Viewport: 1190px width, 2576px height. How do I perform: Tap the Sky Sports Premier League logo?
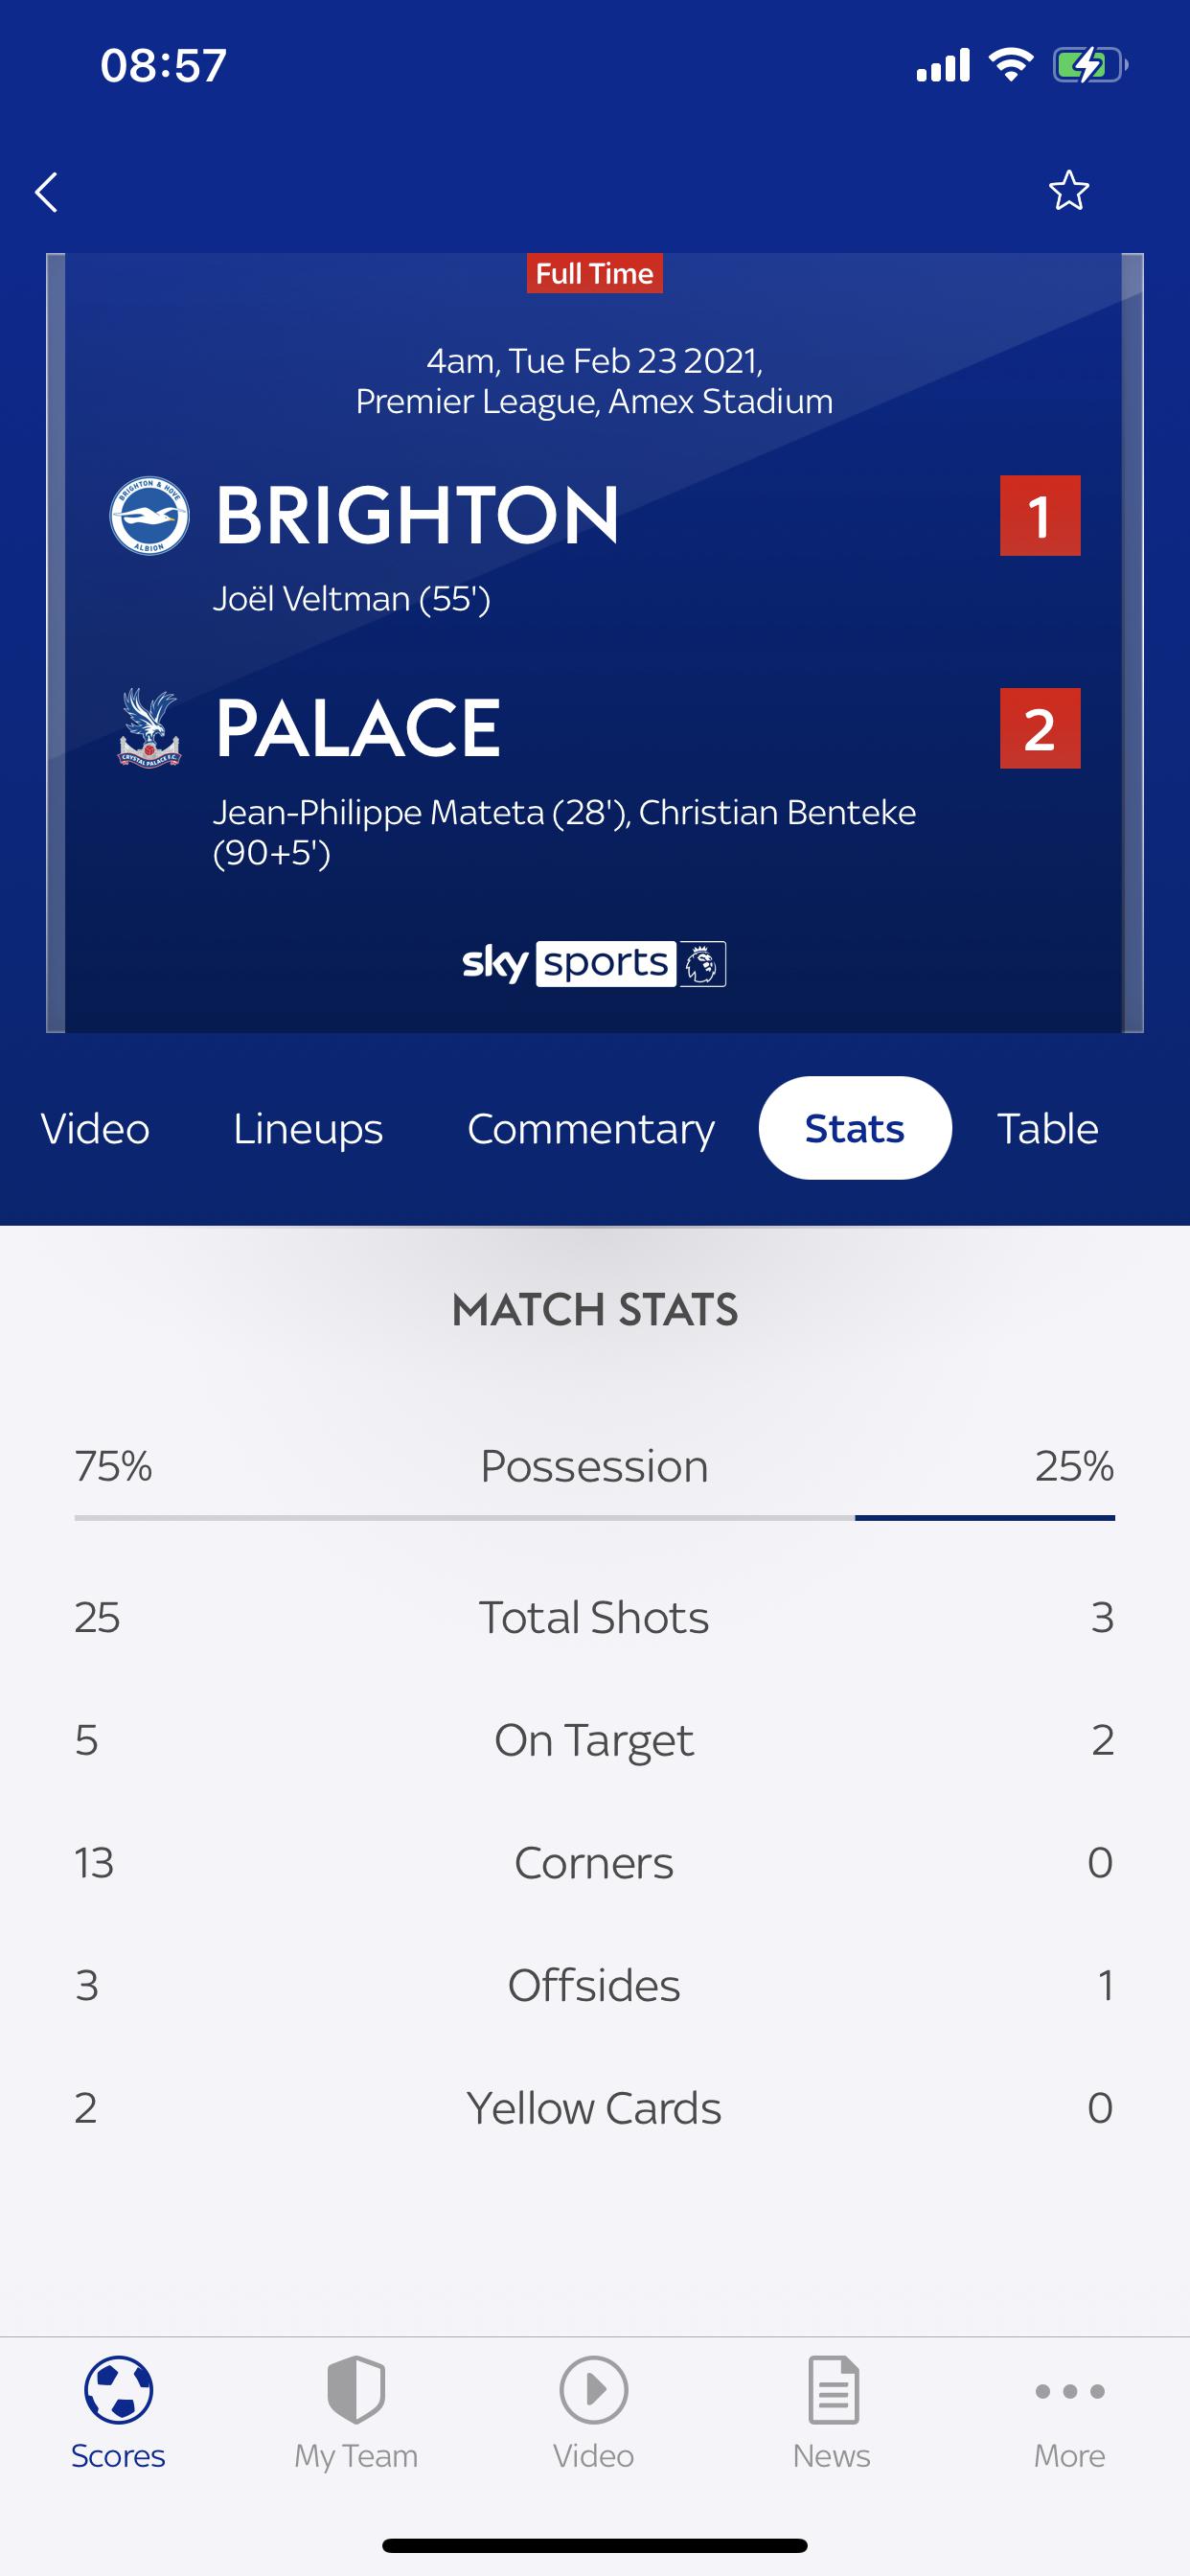594,964
